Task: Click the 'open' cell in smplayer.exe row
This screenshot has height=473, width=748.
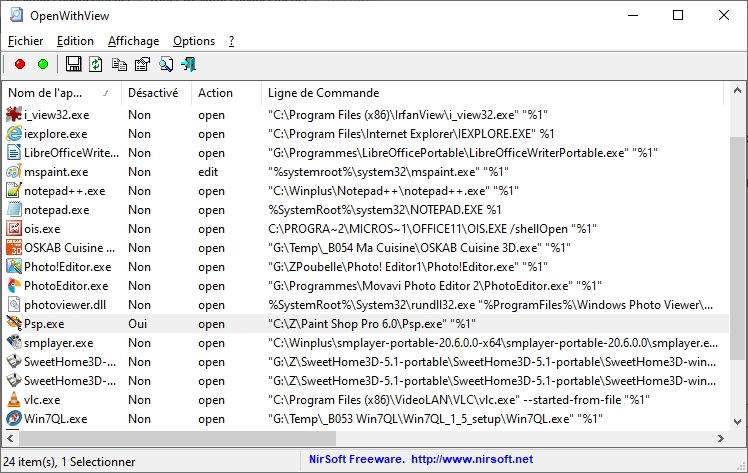Action: 211,343
